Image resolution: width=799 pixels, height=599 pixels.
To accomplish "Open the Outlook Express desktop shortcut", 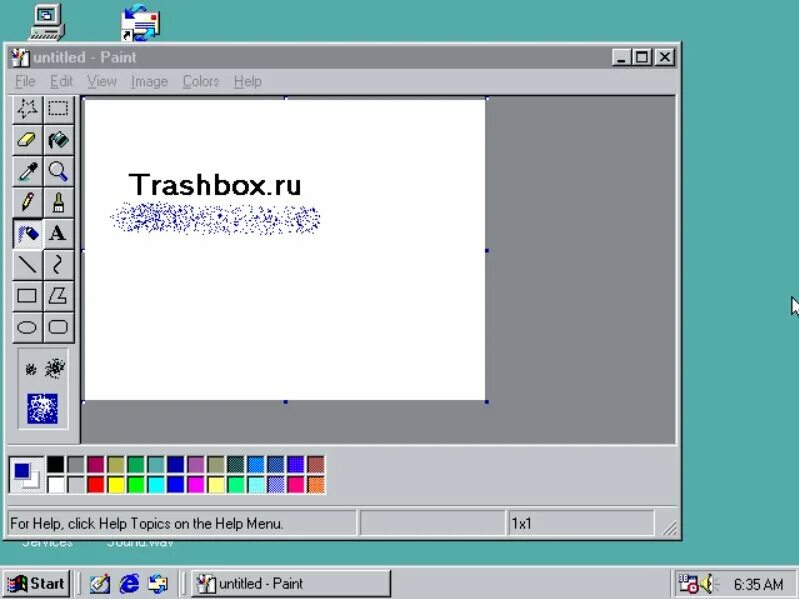I will (140, 22).
